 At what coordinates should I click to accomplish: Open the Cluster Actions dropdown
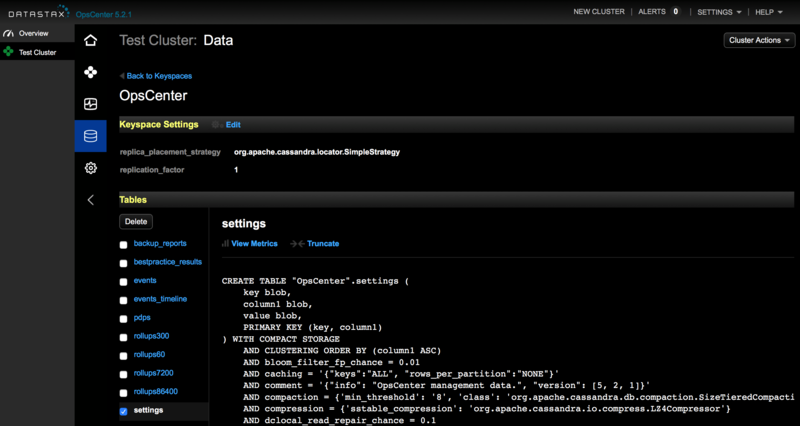(x=759, y=40)
